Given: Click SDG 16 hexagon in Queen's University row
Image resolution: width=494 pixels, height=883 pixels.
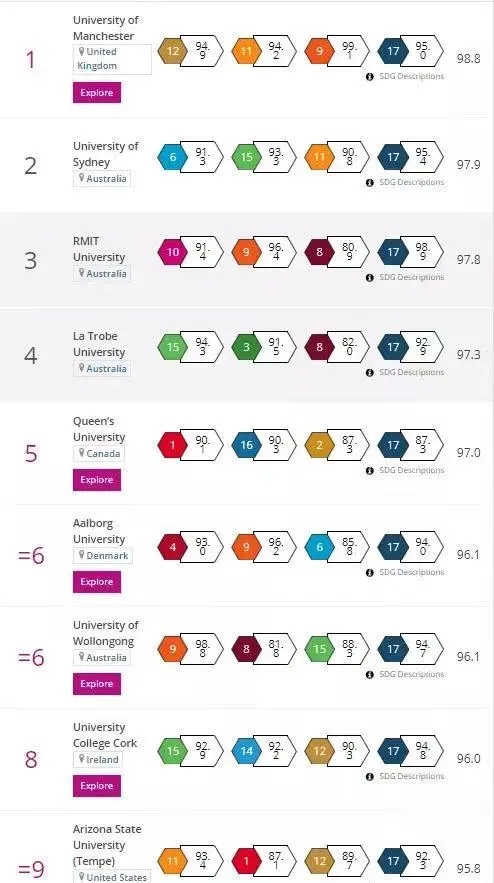Looking at the screenshot, I should click(246, 445).
